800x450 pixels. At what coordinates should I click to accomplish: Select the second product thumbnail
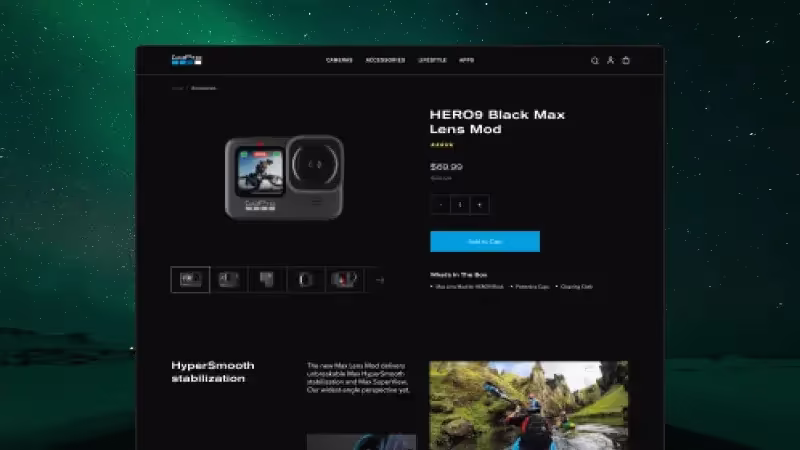229,280
